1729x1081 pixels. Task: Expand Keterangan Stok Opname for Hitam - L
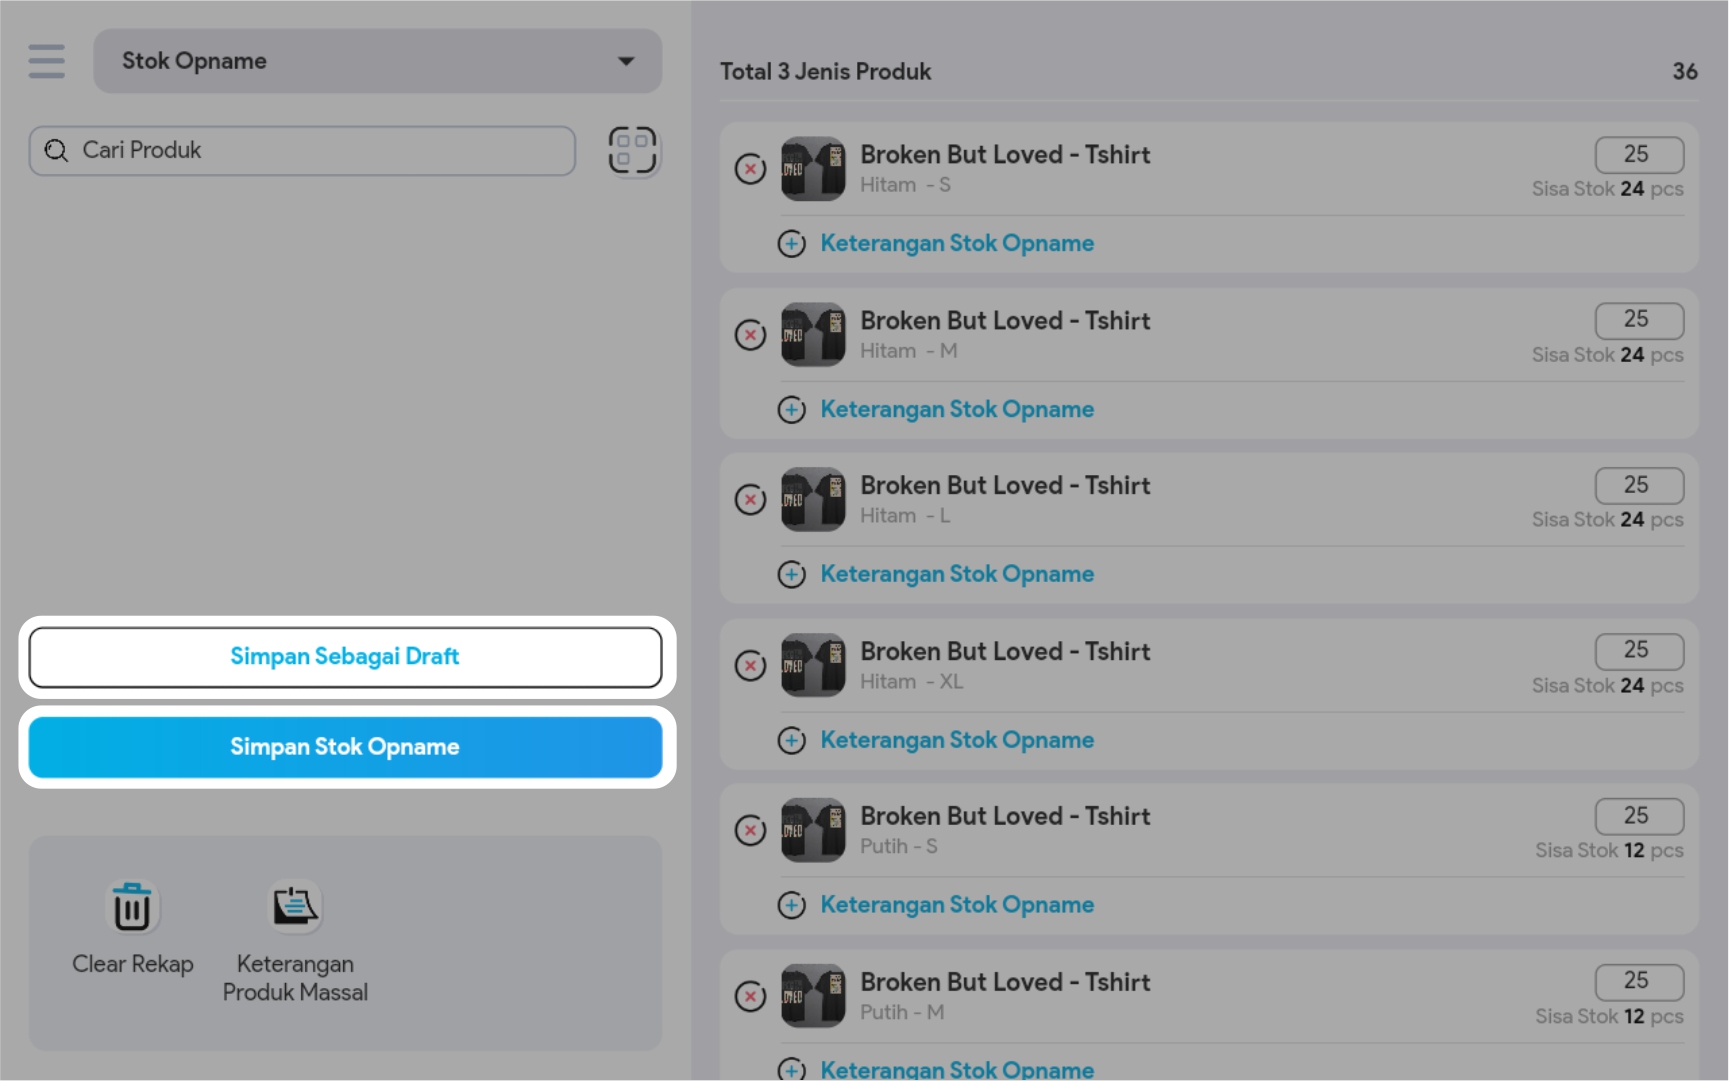pyautogui.click(x=956, y=574)
